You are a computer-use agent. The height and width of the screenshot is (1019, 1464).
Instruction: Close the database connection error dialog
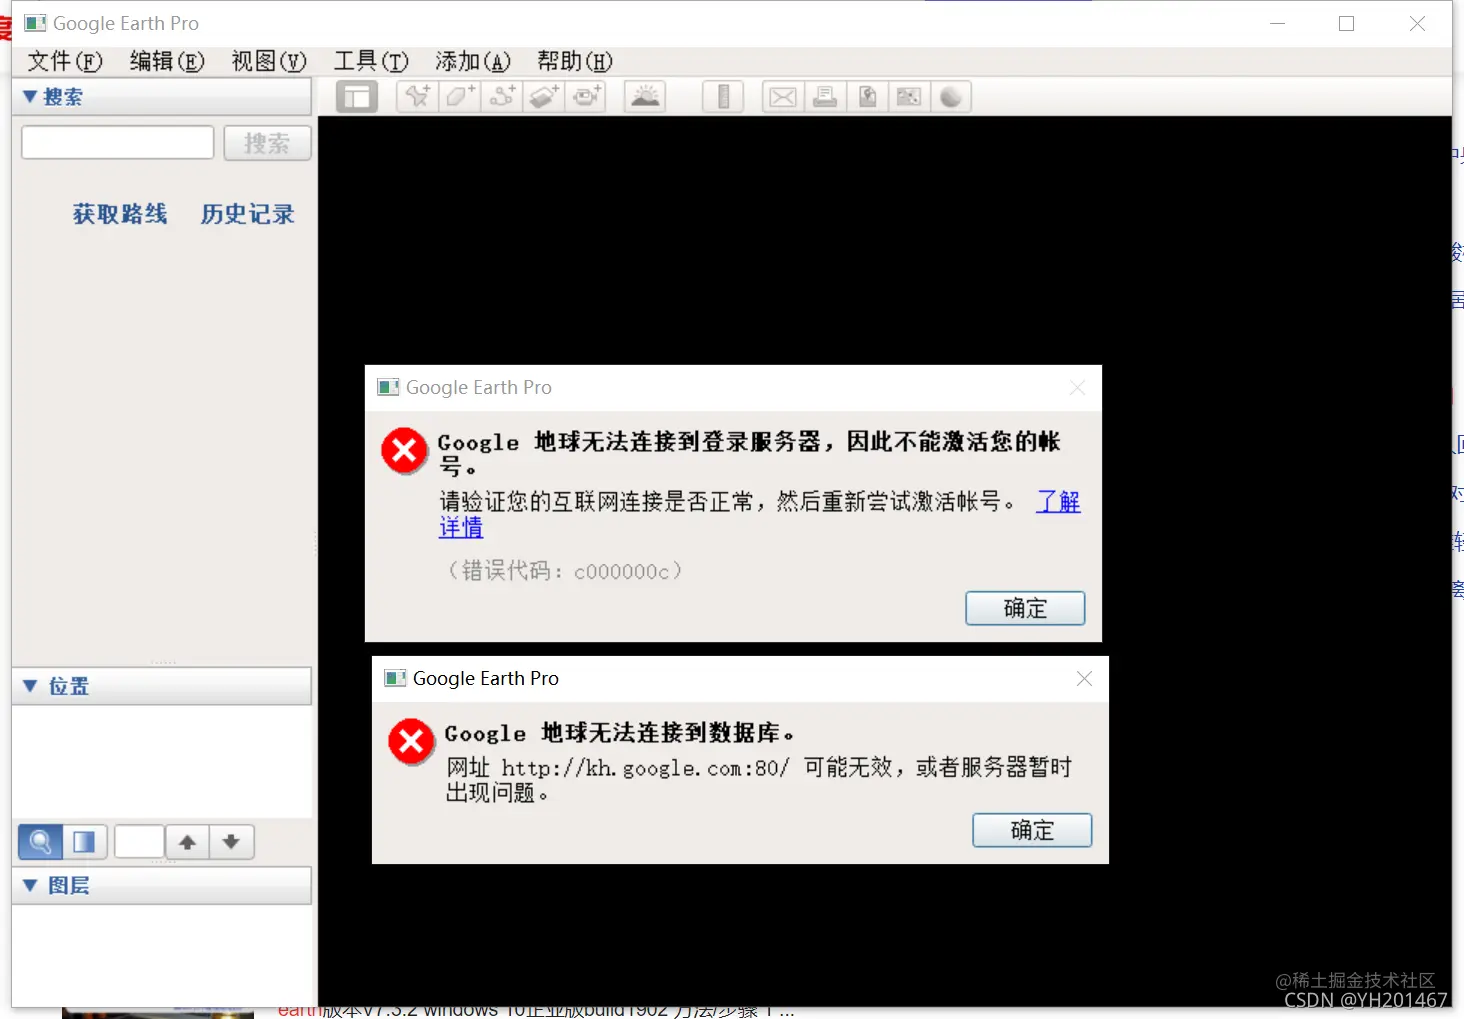[1084, 679]
